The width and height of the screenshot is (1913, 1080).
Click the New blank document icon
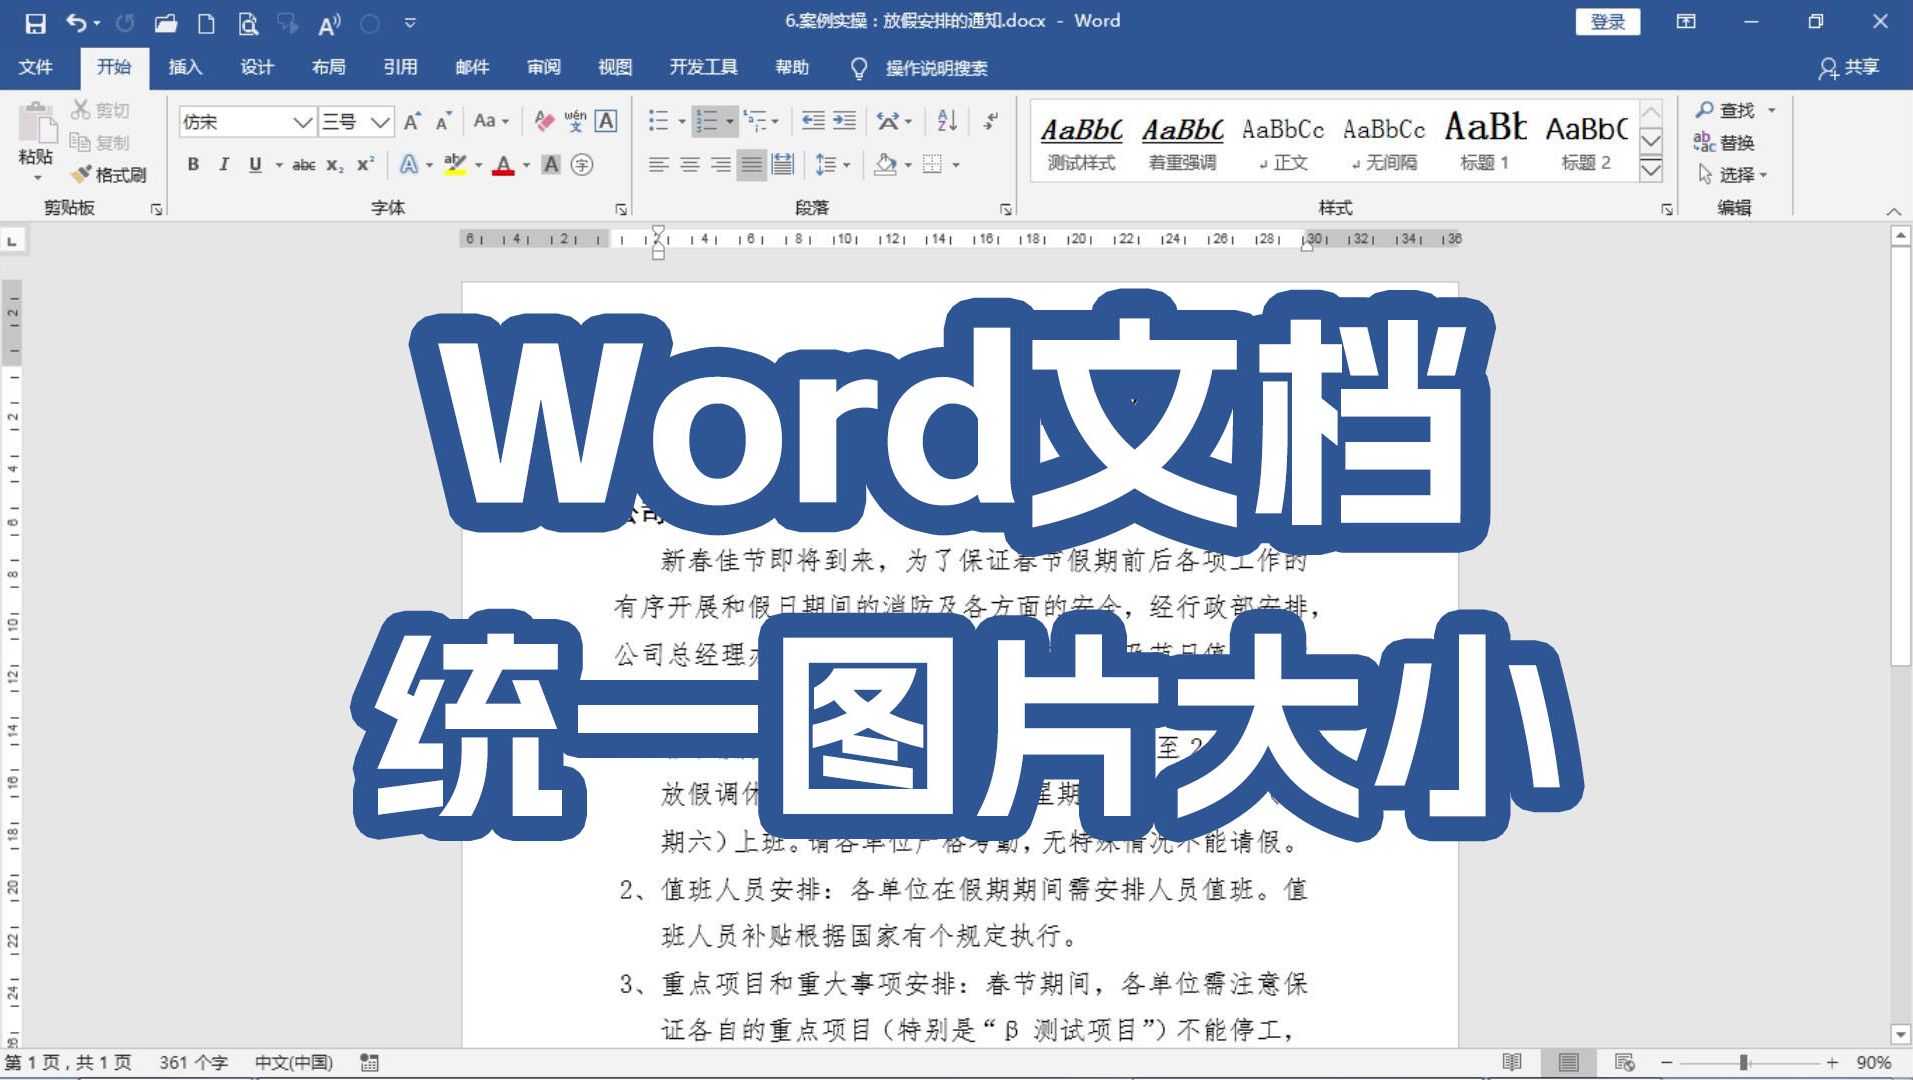coord(206,23)
